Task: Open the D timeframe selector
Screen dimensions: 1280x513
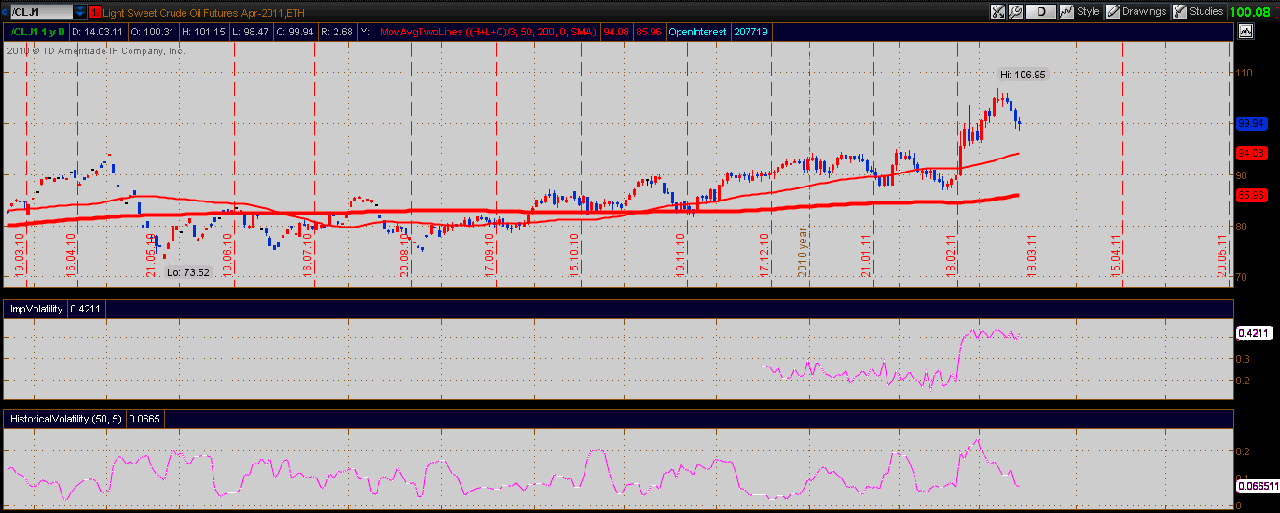Action: click(x=1040, y=12)
